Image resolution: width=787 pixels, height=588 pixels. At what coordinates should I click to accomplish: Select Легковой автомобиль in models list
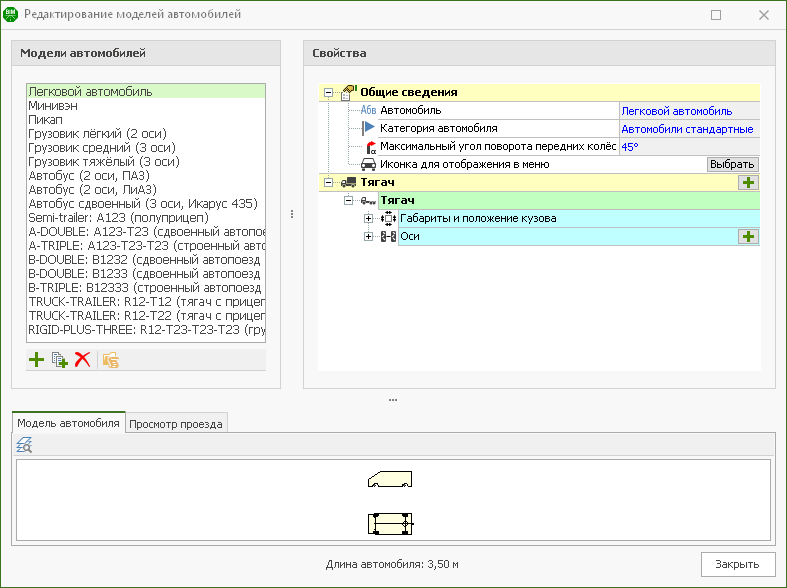(146, 92)
